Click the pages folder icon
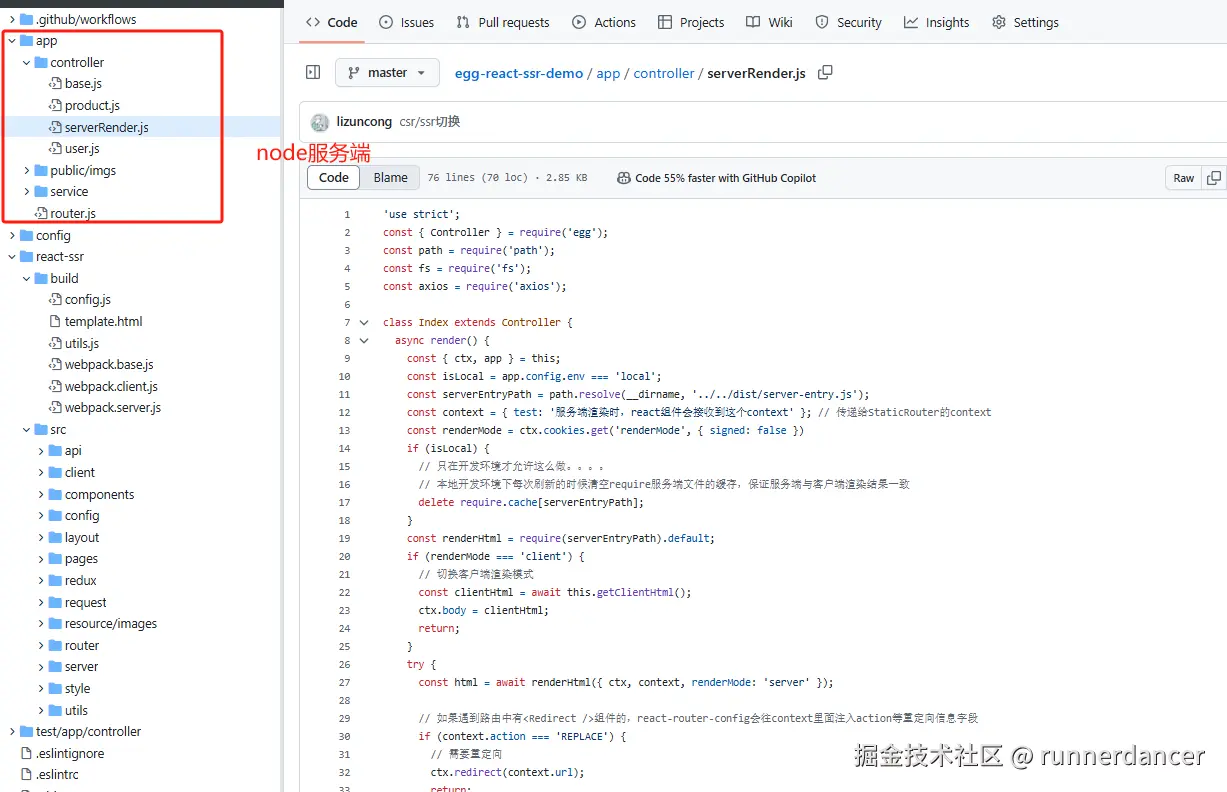Screen dimensions: 1227x792 coord(55,559)
